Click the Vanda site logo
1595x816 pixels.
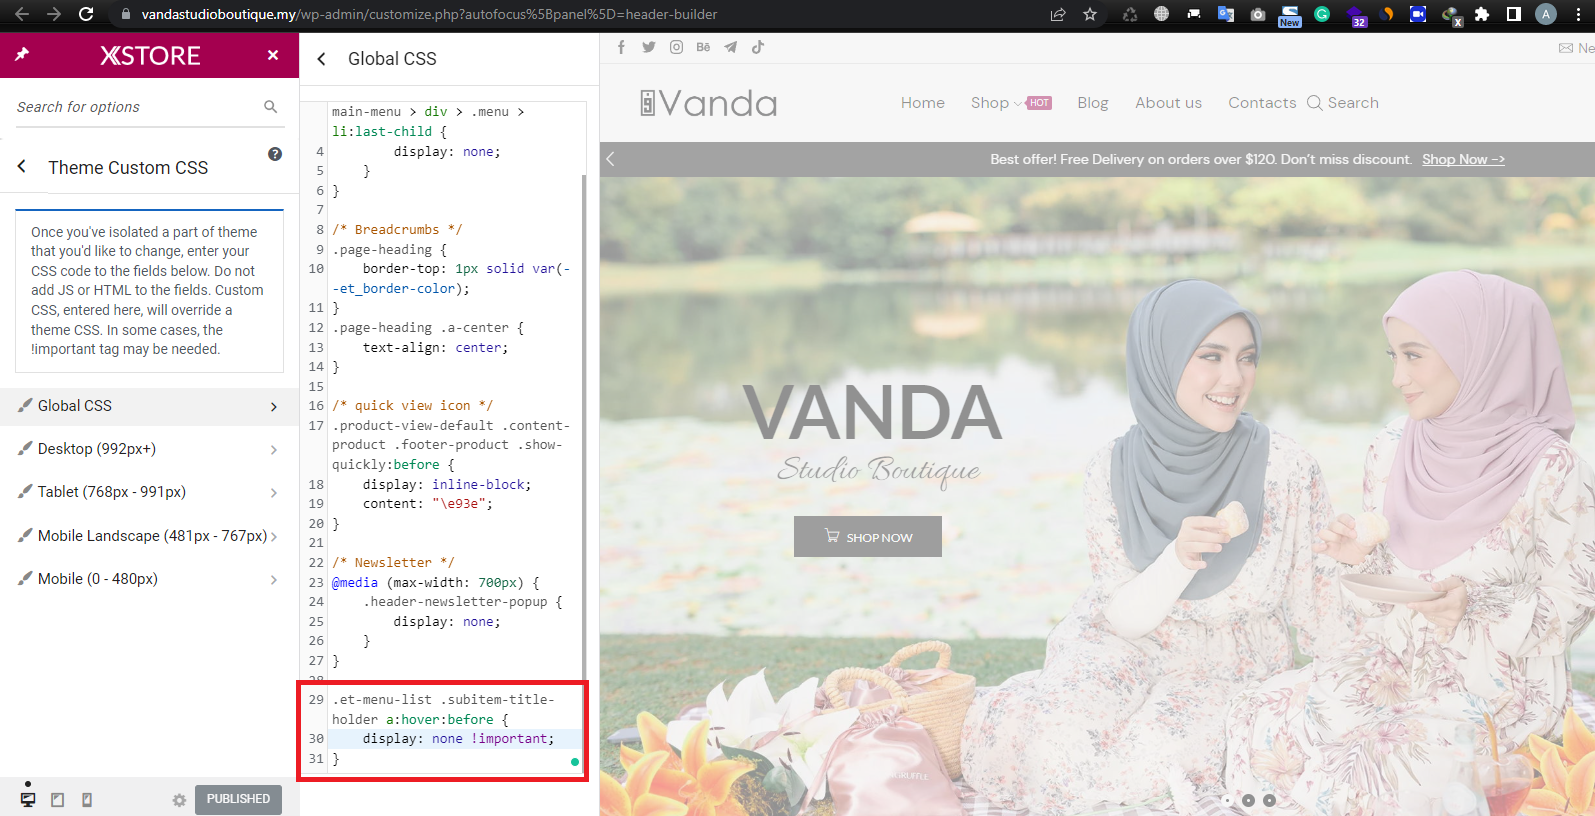(x=709, y=103)
